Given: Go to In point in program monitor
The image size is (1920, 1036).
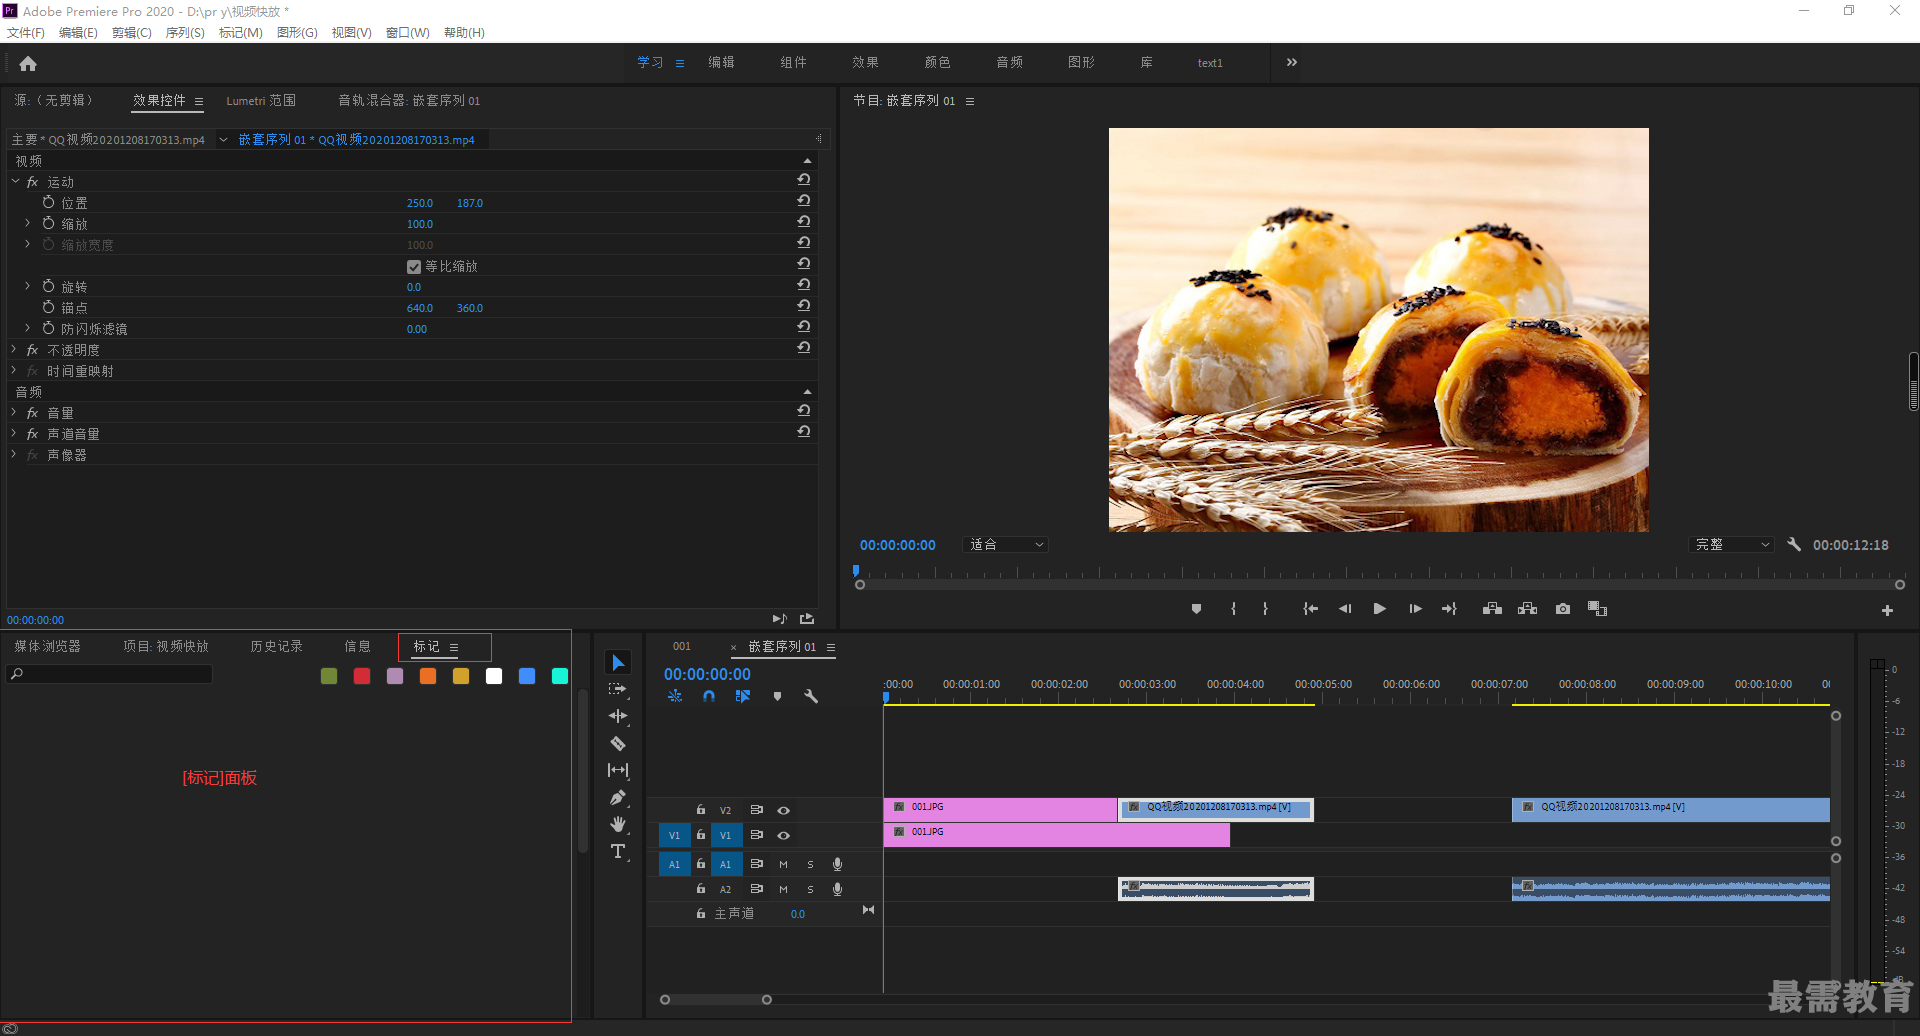Looking at the screenshot, I should coord(1310,609).
